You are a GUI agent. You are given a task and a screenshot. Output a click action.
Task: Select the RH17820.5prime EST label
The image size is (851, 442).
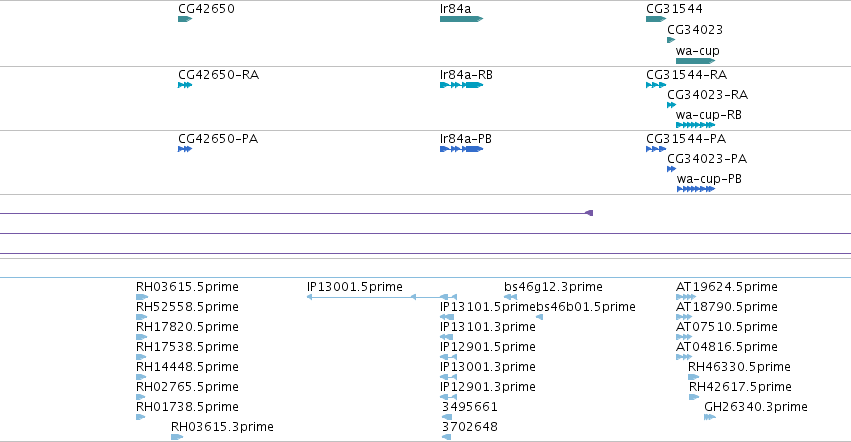tap(187, 327)
